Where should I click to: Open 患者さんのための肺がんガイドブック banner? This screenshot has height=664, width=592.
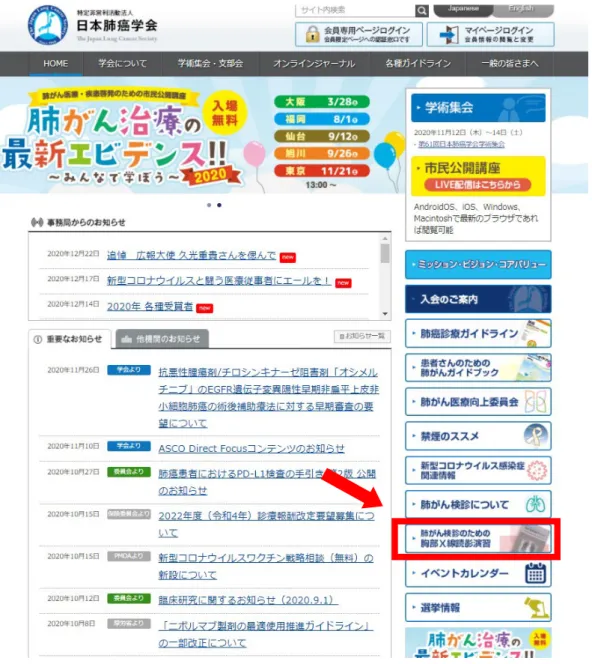[x=478, y=368]
